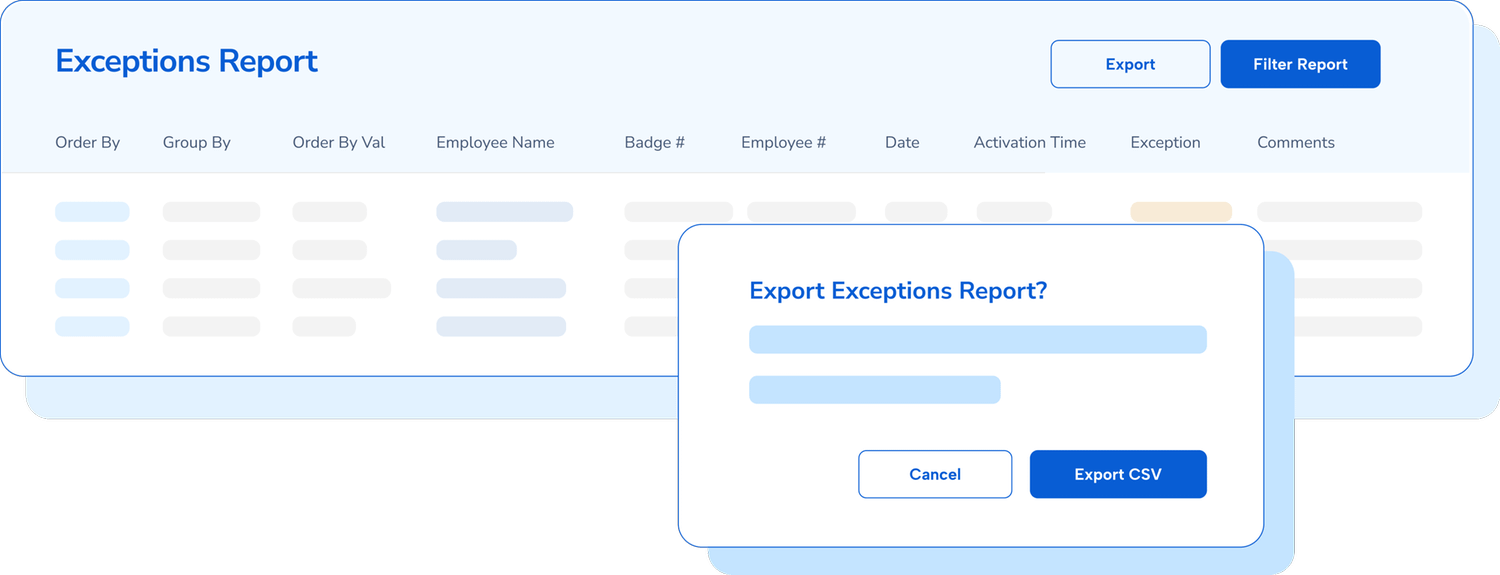This screenshot has width=1500, height=575.
Task: Sort the table by Date column
Action: tap(901, 142)
